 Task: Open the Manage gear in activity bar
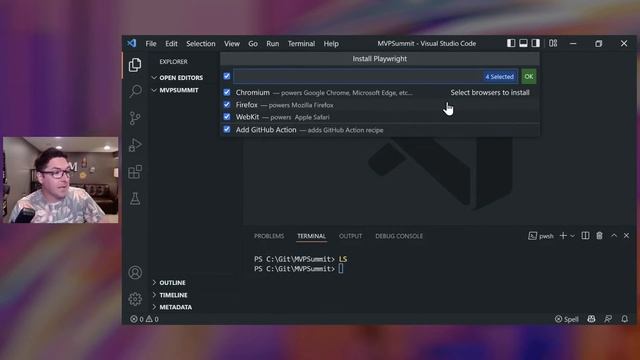pyautogui.click(x=135, y=299)
